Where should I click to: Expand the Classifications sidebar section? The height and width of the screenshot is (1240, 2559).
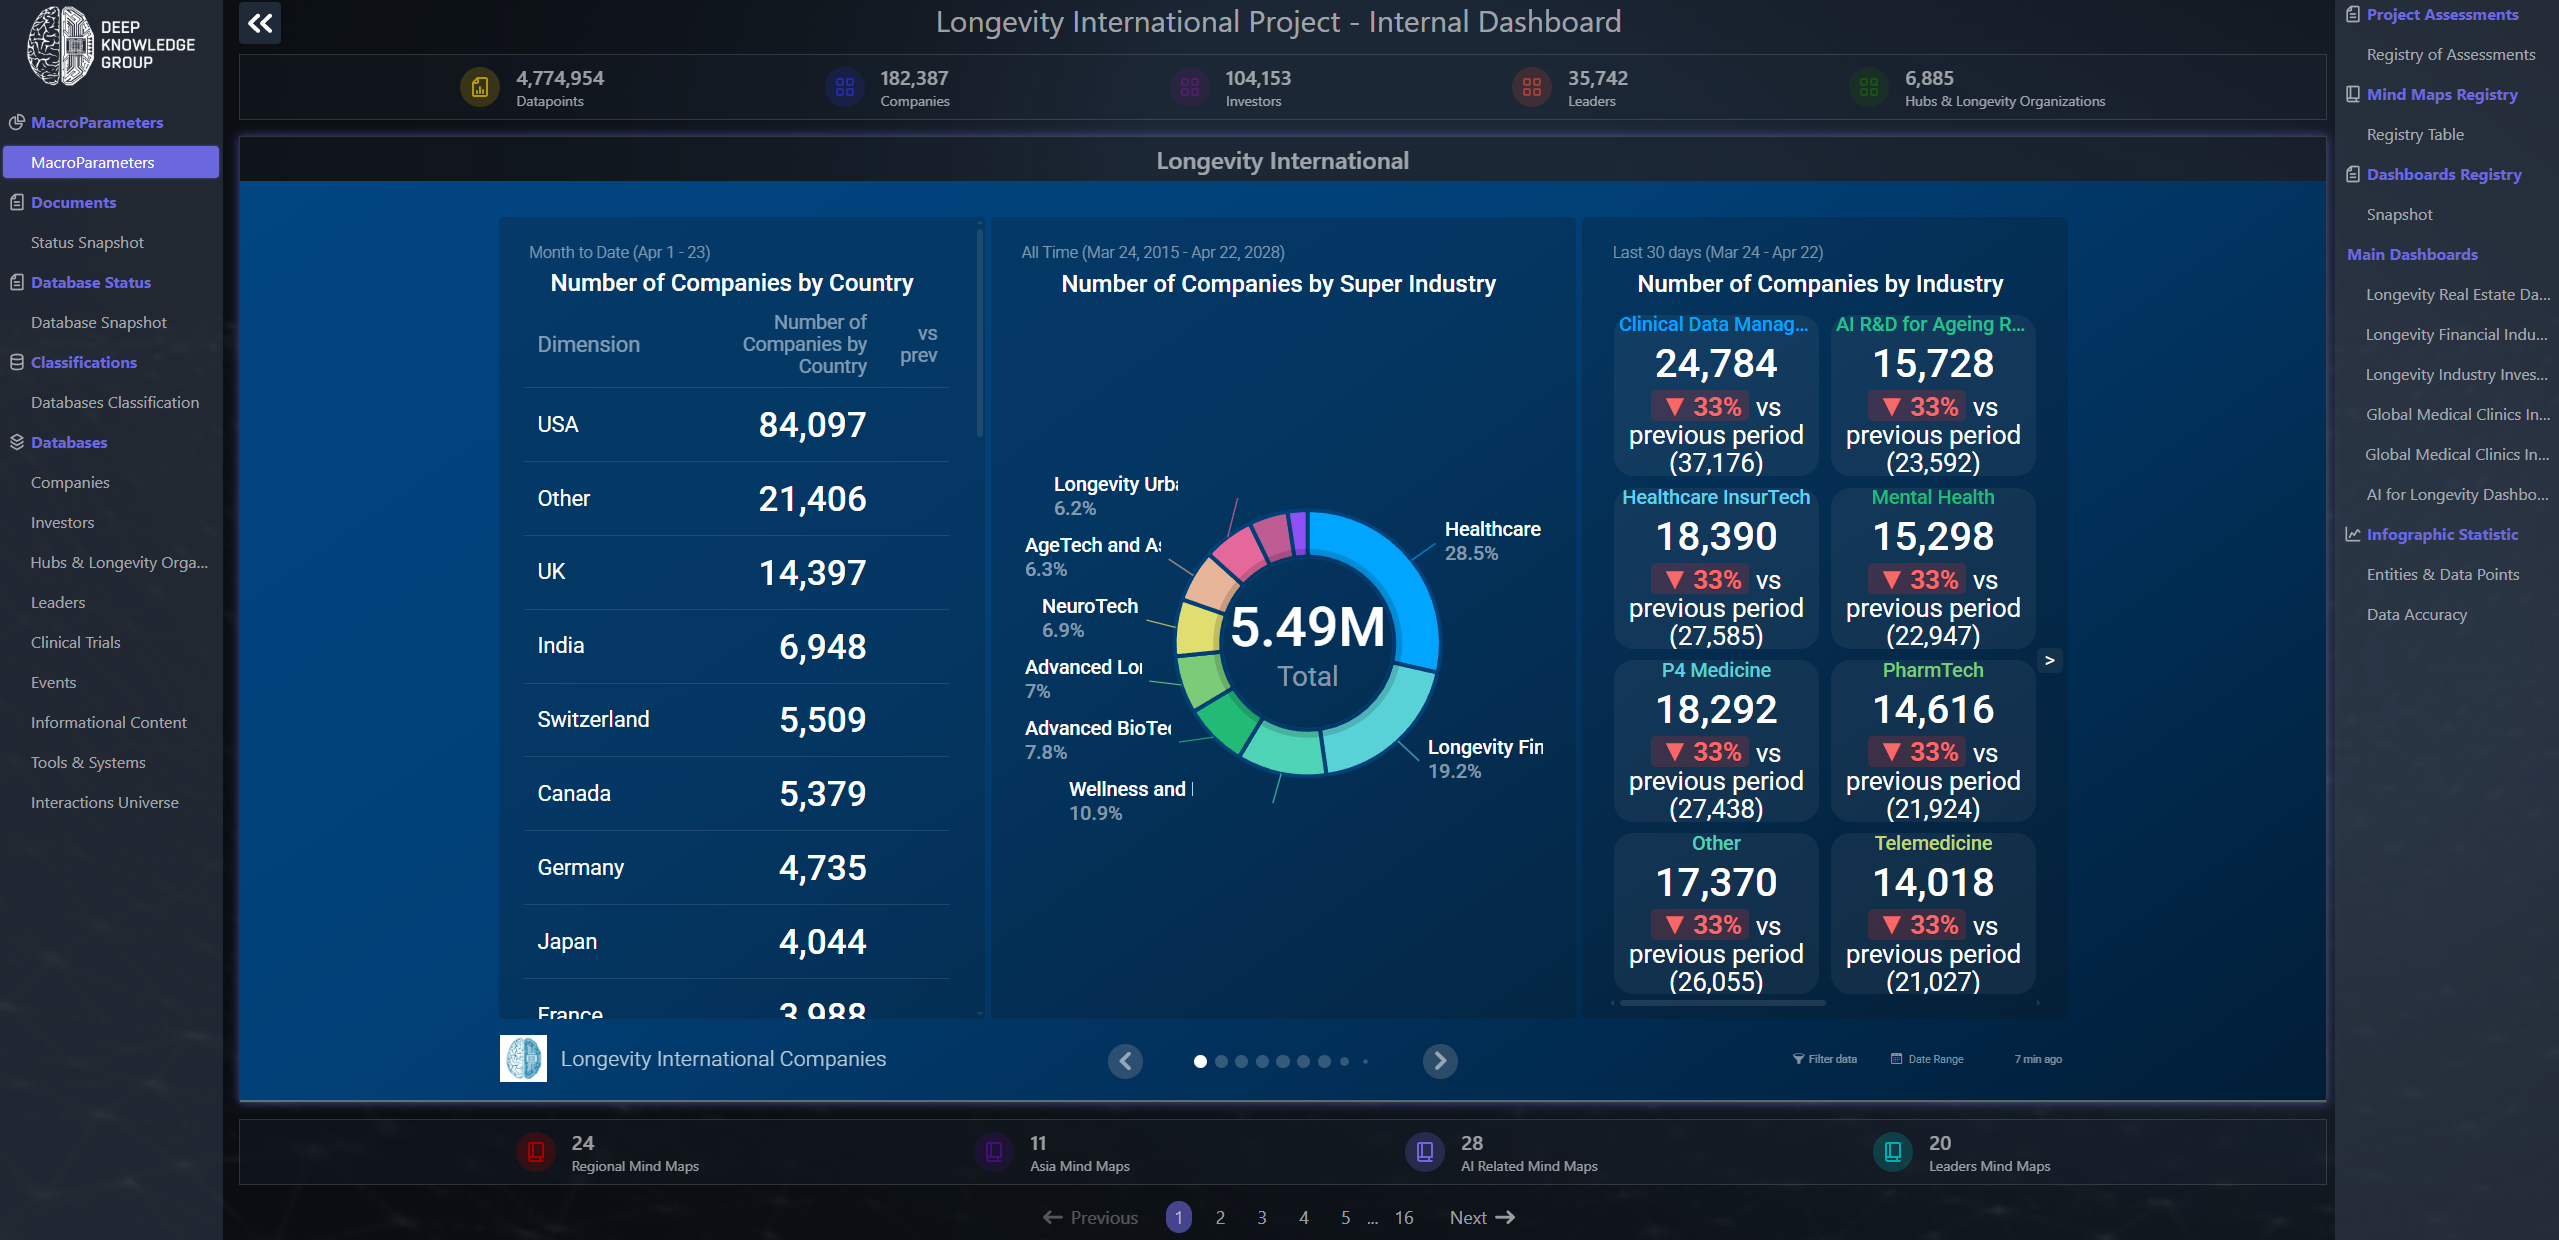pyautogui.click(x=83, y=362)
